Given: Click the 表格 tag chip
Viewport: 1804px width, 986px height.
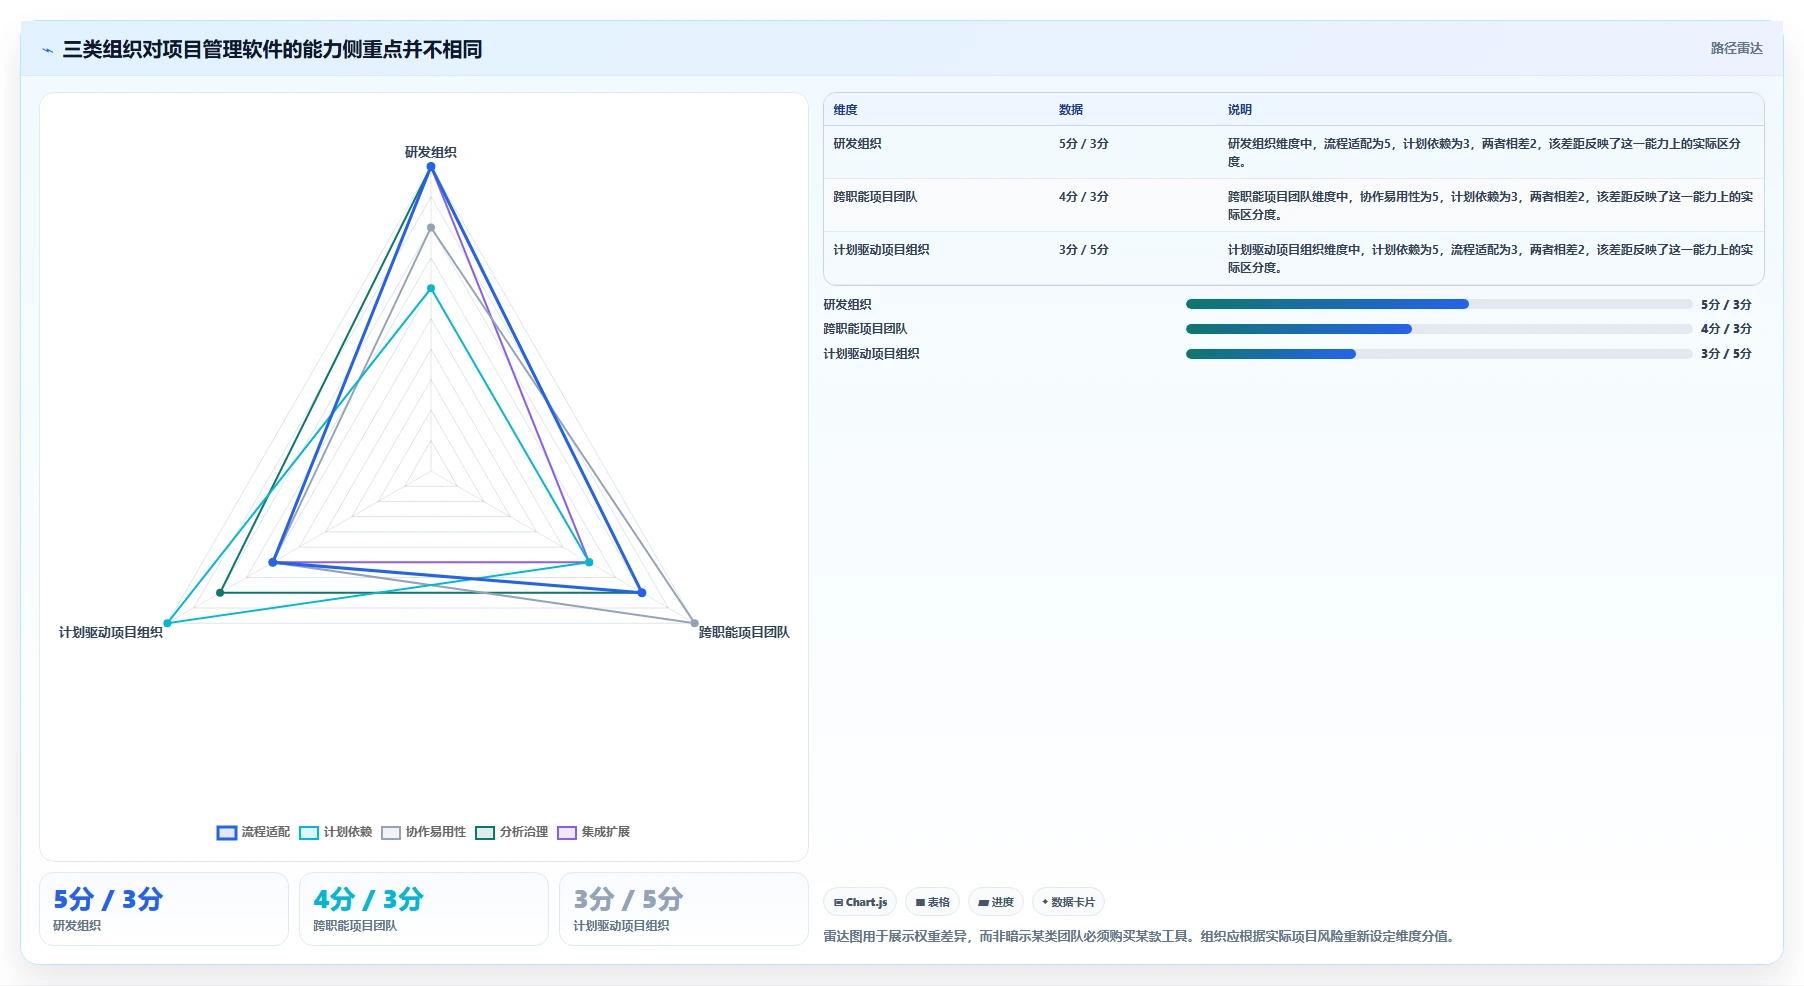Looking at the screenshot, I should pos(932,902).
